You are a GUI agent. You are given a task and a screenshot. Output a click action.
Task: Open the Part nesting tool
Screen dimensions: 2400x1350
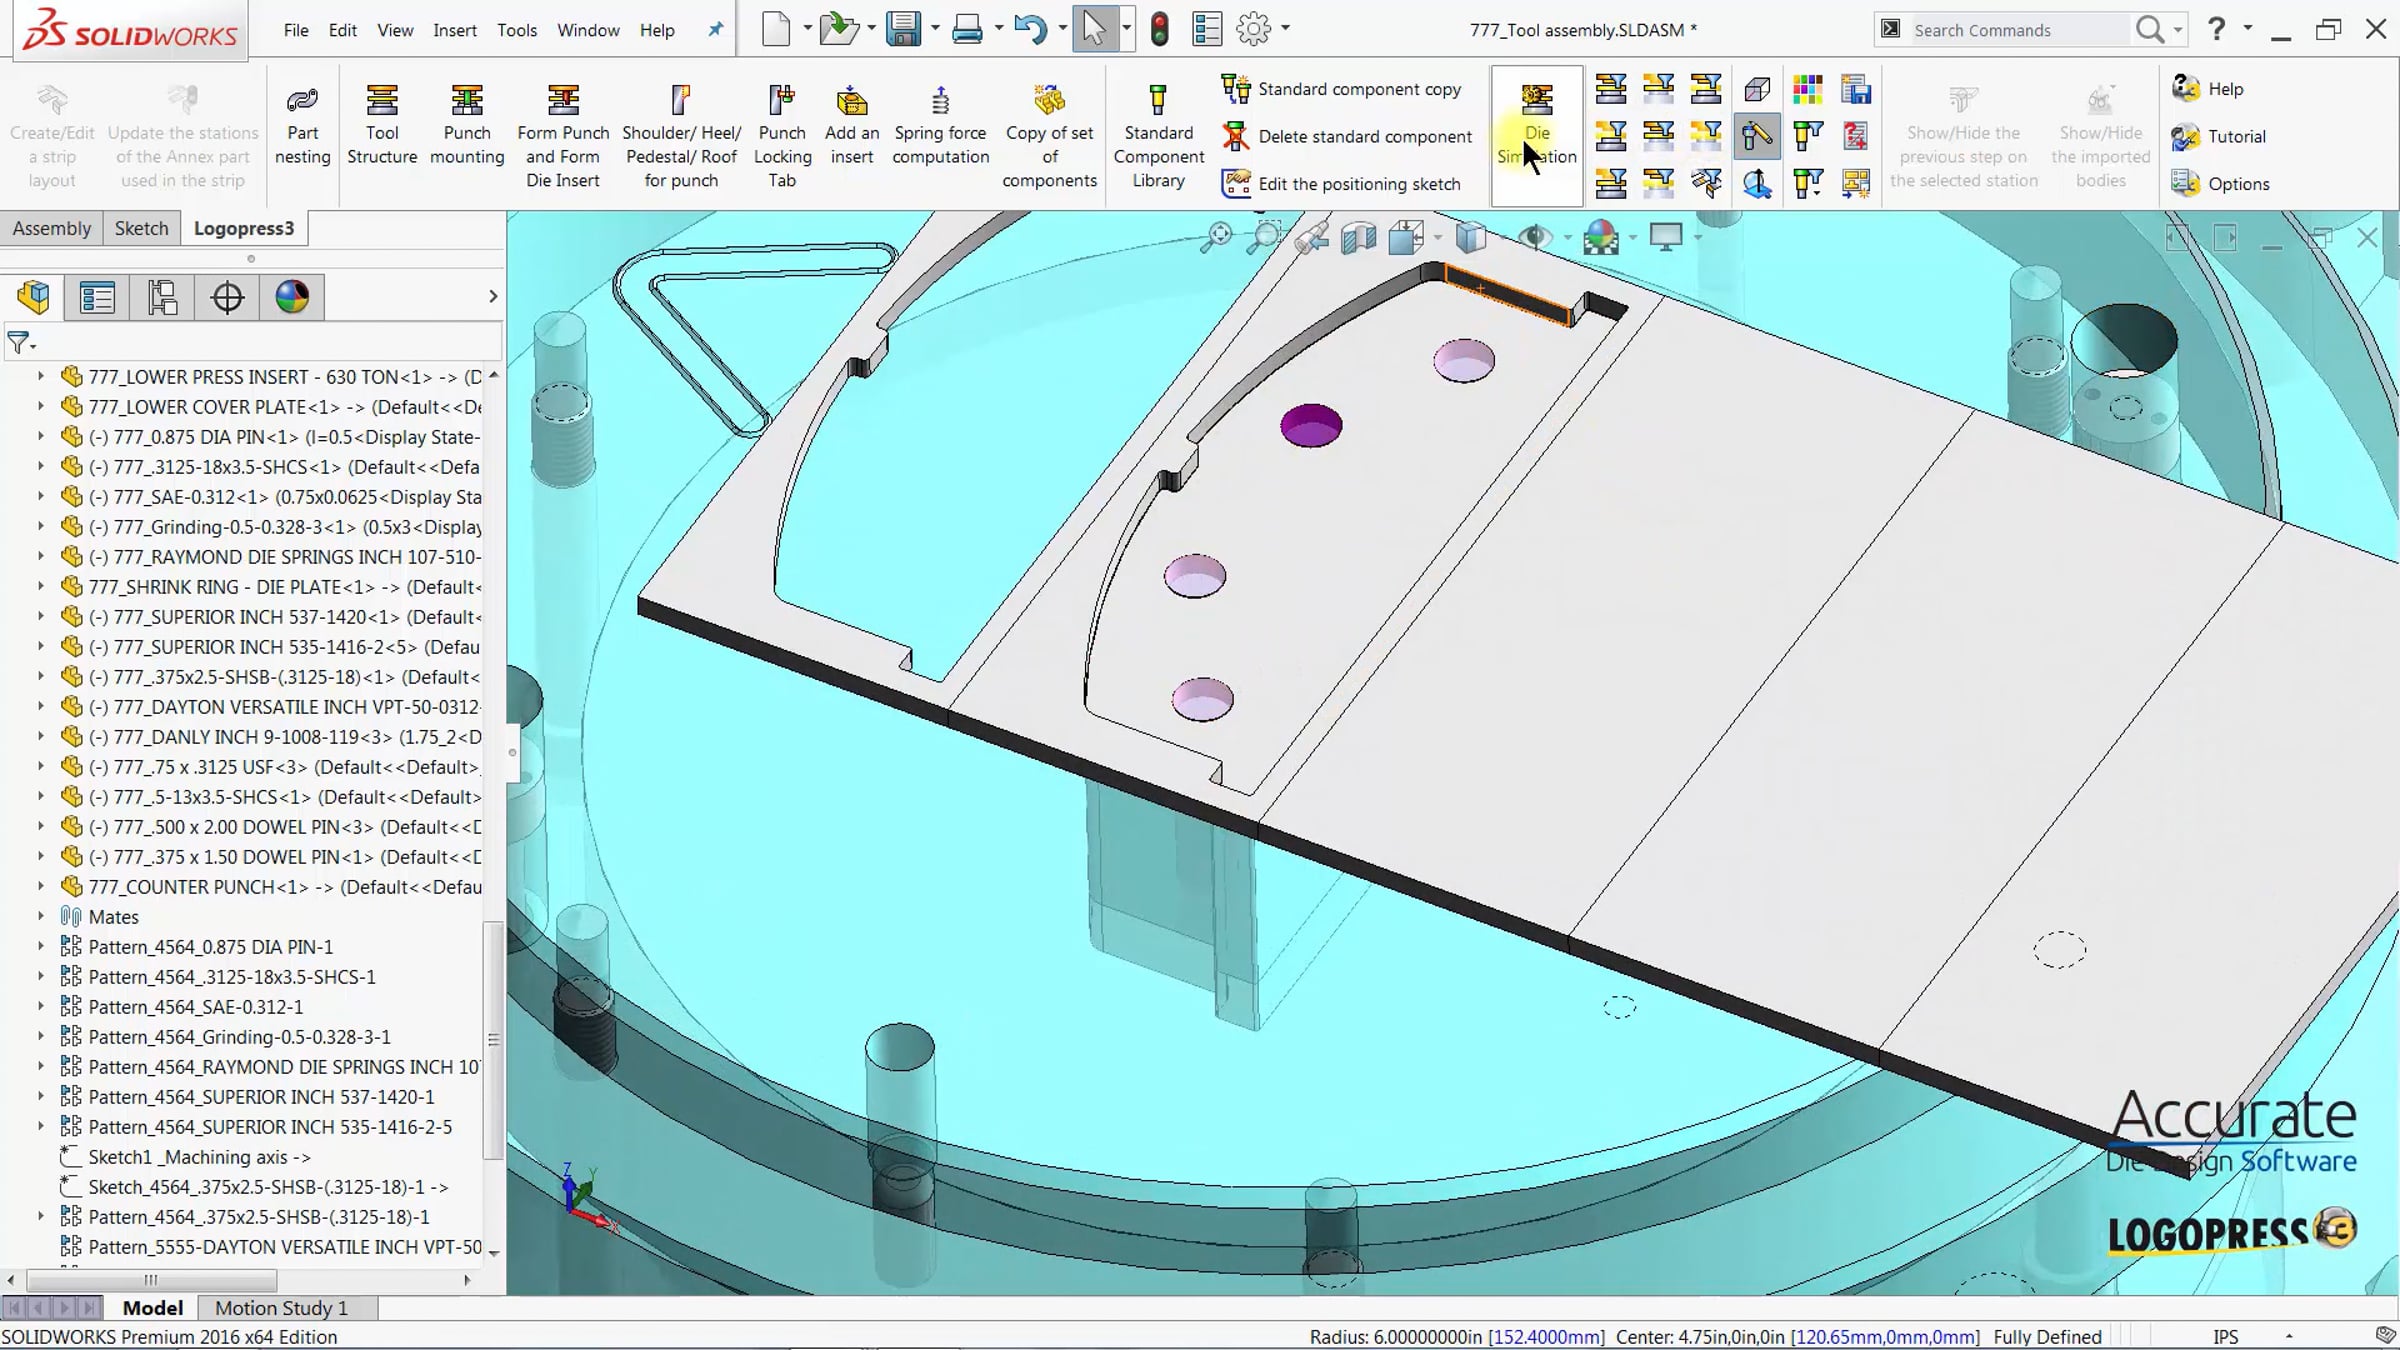[x=302, y=126]
